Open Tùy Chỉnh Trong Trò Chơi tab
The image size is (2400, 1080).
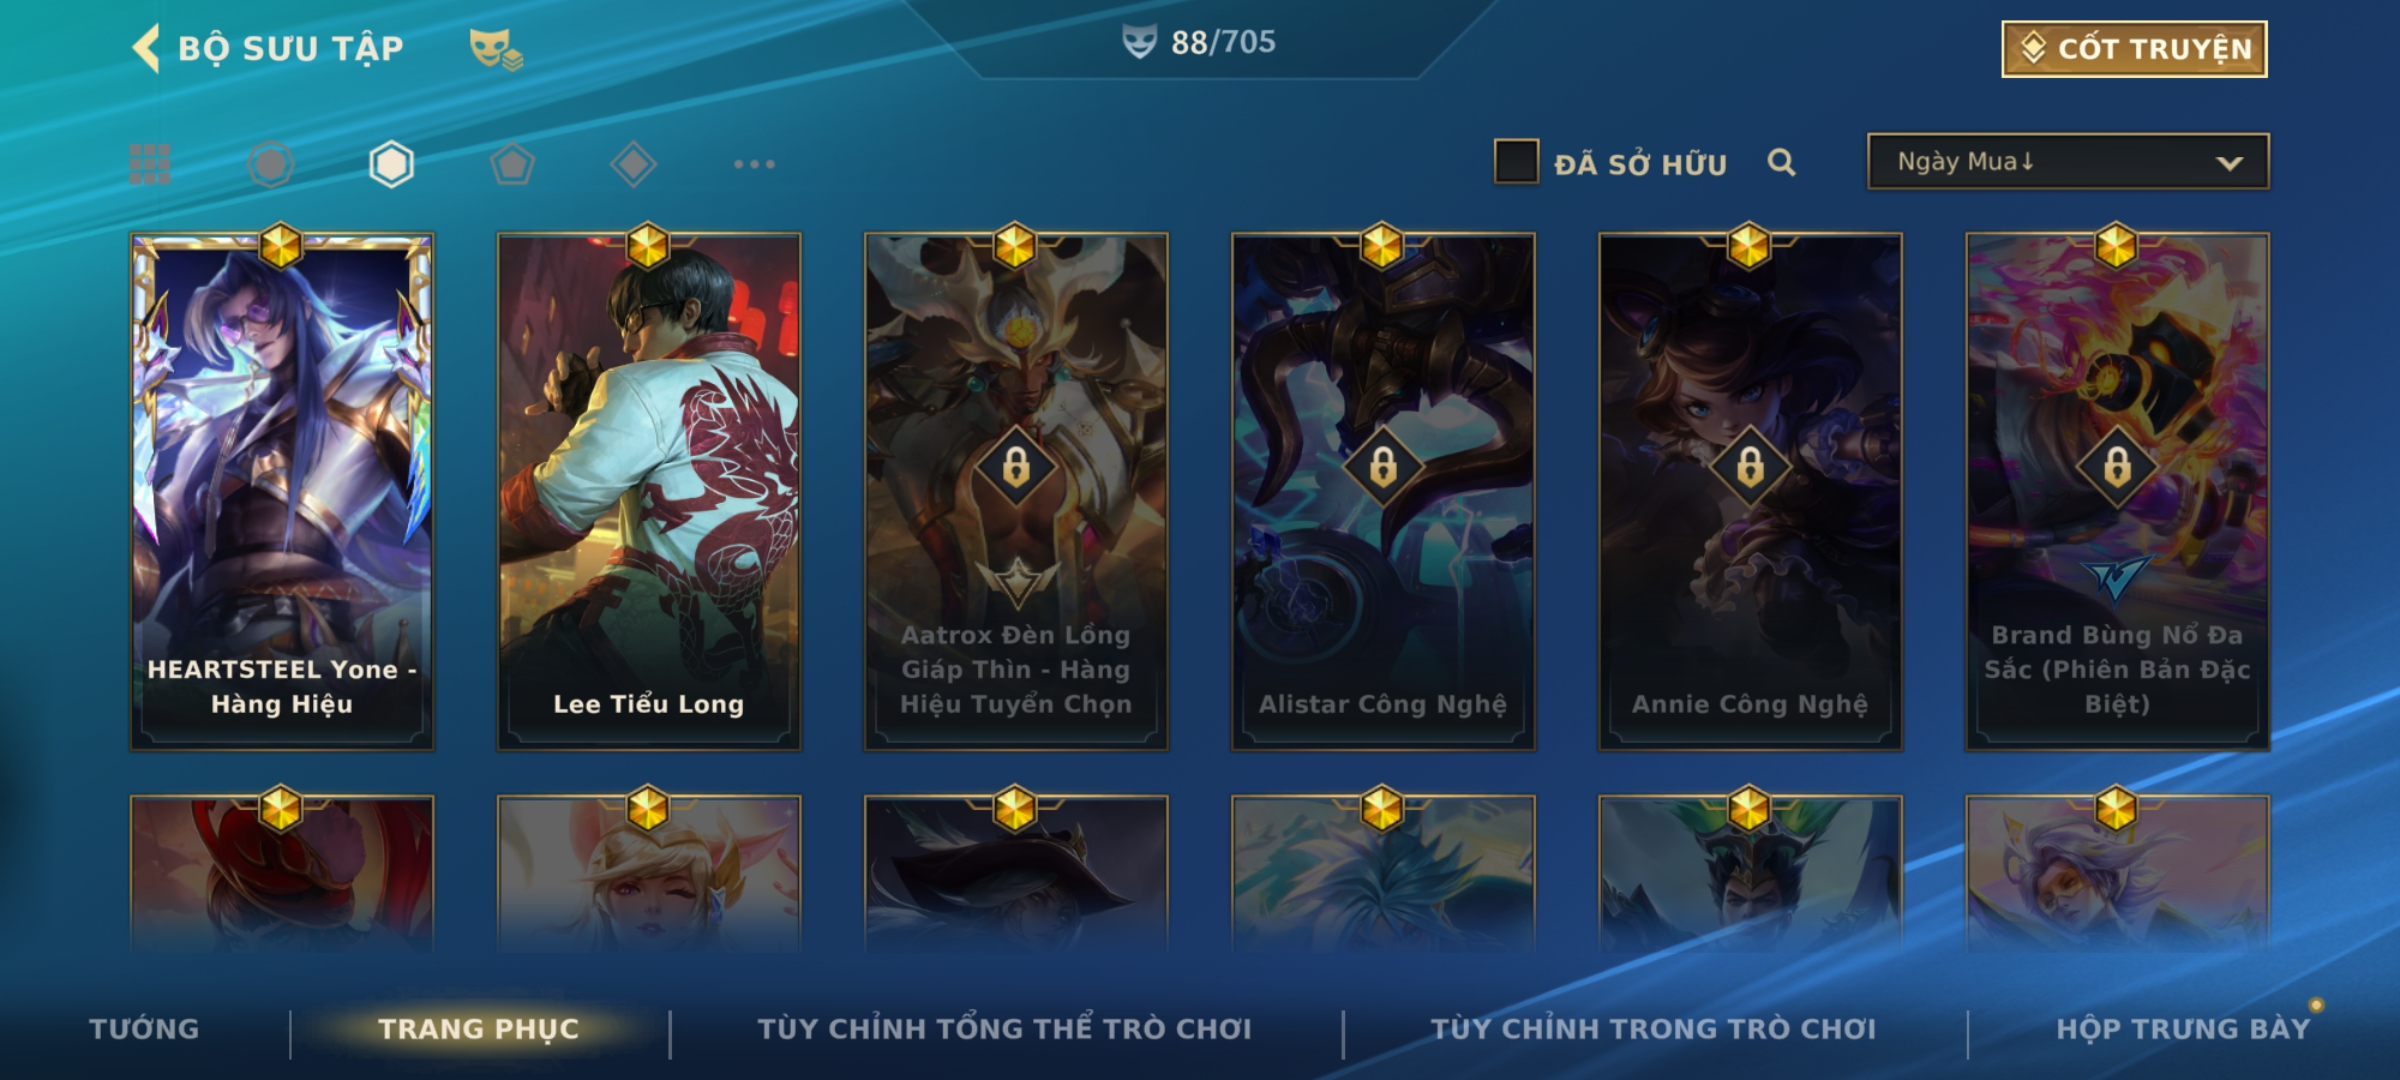pyautogui.click(x=1653, y=1029)
